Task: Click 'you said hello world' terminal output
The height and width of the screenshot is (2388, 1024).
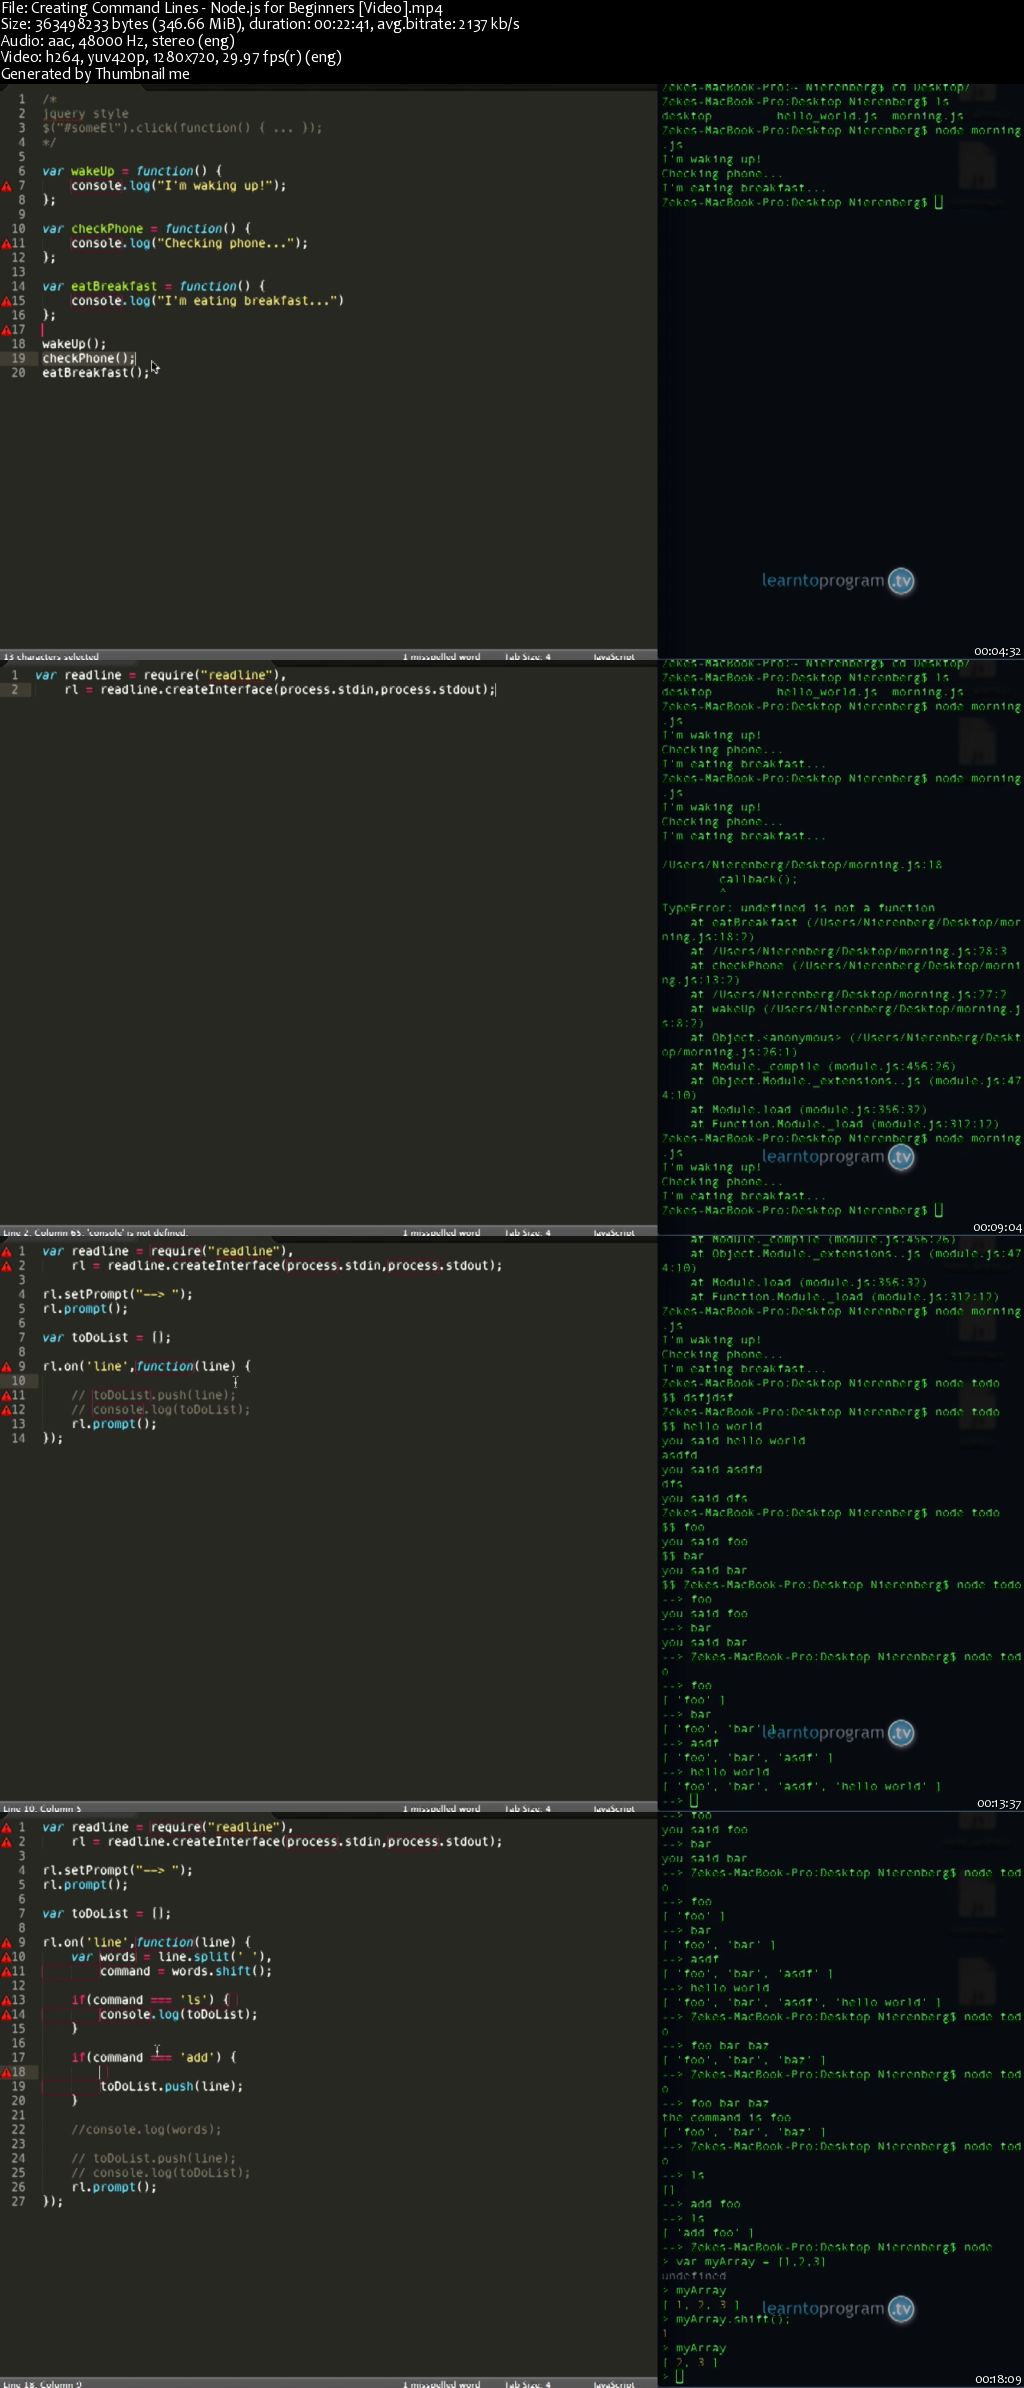Action: [733, 1441]
